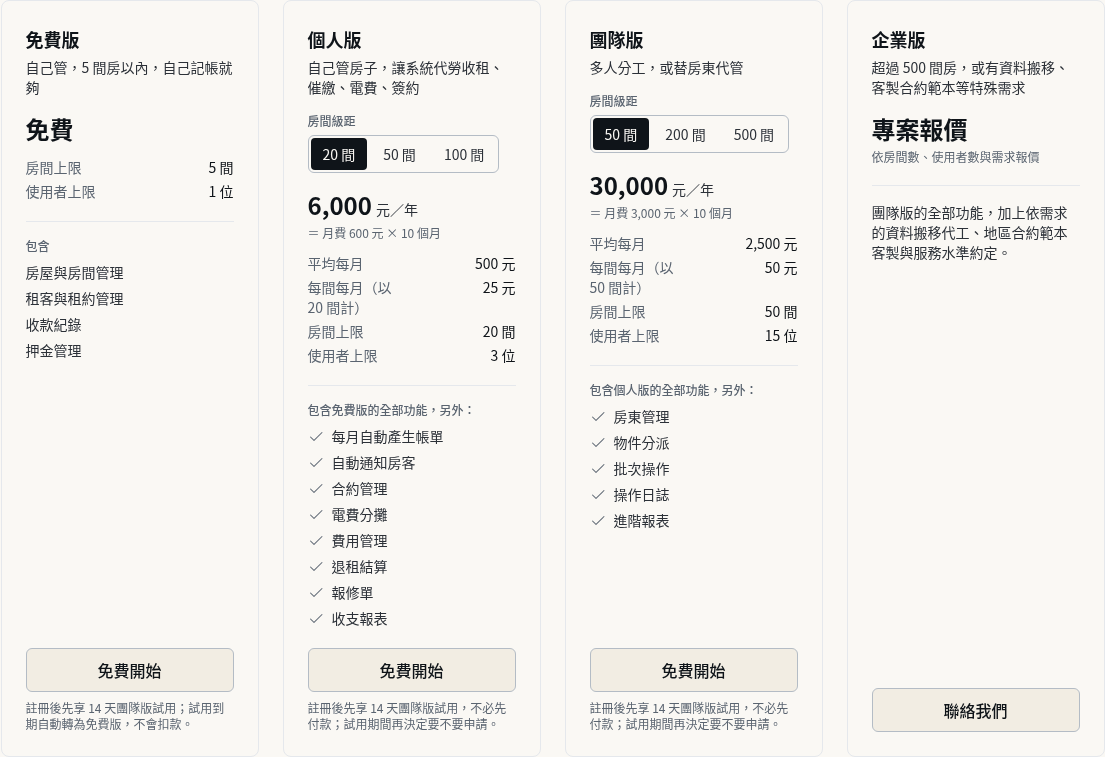
Task: Click checkmark beside 操作日誌
Action: coord(598,496)
